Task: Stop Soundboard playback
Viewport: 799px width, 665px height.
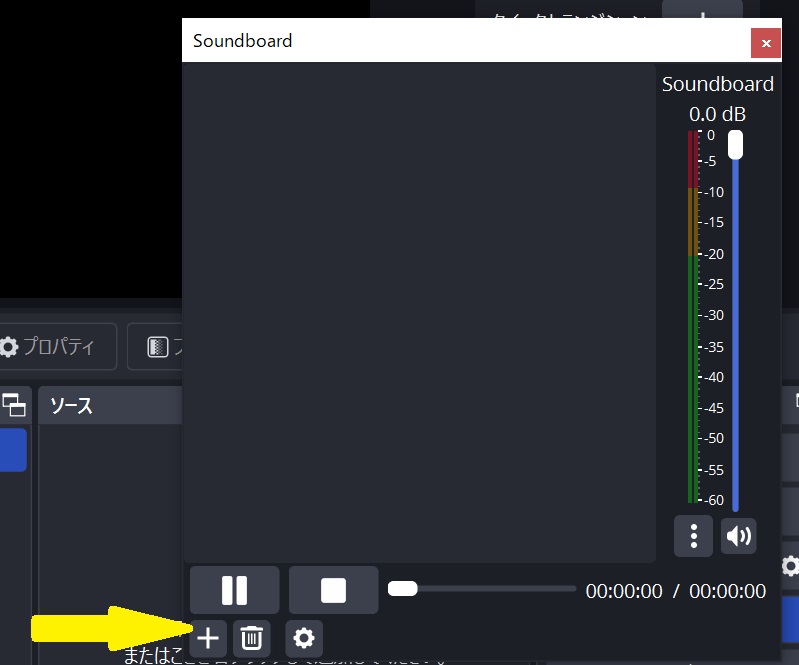Action: (x=333, y=590)
